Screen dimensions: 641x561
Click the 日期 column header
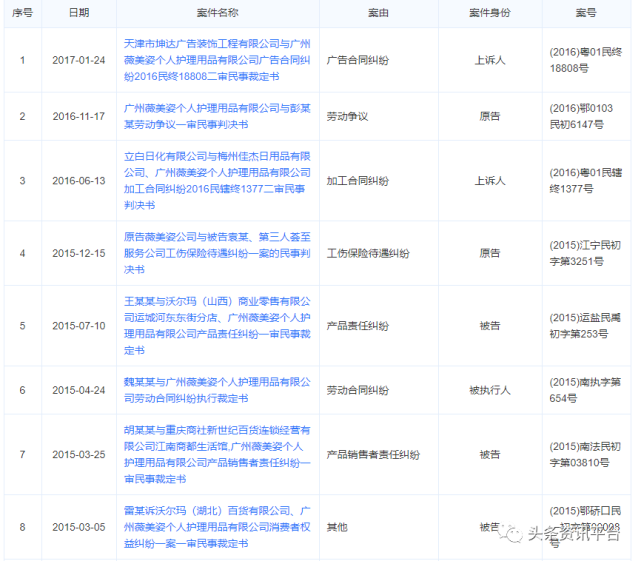pos(78,13)
